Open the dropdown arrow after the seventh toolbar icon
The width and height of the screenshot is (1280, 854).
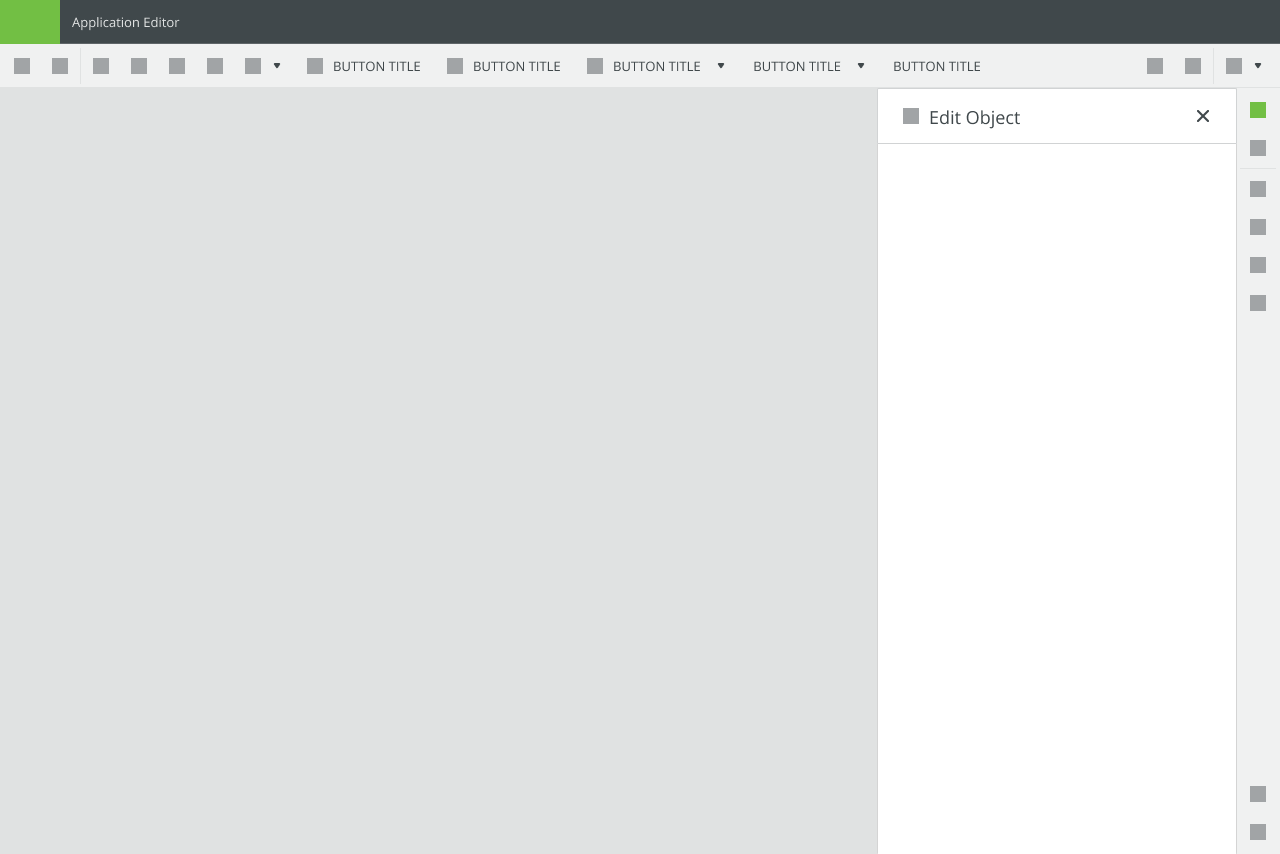277,66
